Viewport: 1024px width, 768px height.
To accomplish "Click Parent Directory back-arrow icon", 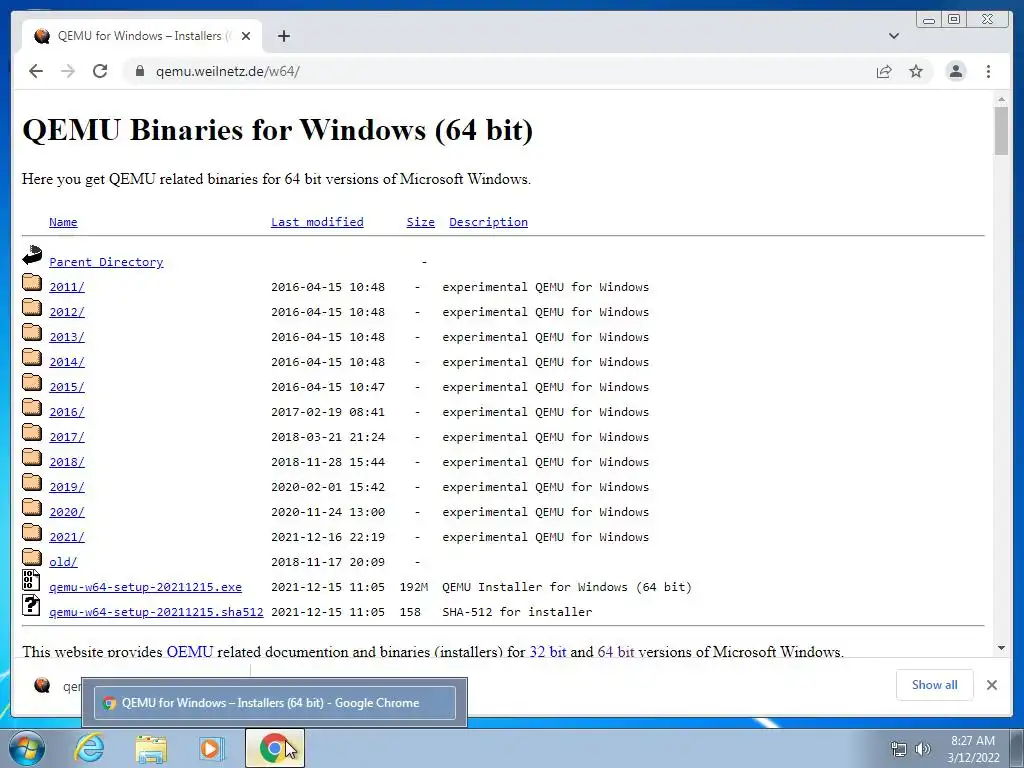I will click(32, 255).
